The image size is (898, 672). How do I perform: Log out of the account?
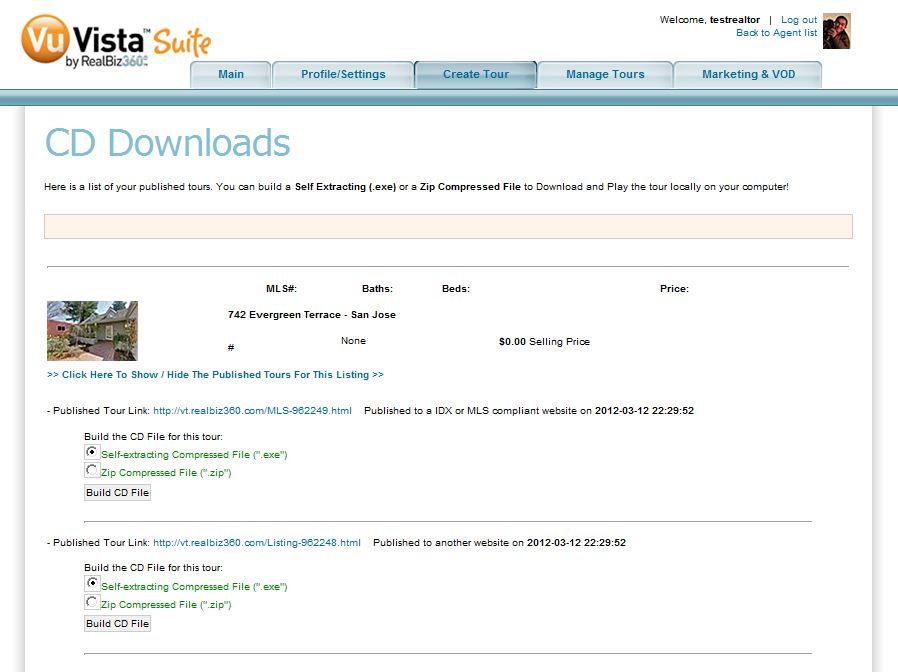click(x=799, y=19)
